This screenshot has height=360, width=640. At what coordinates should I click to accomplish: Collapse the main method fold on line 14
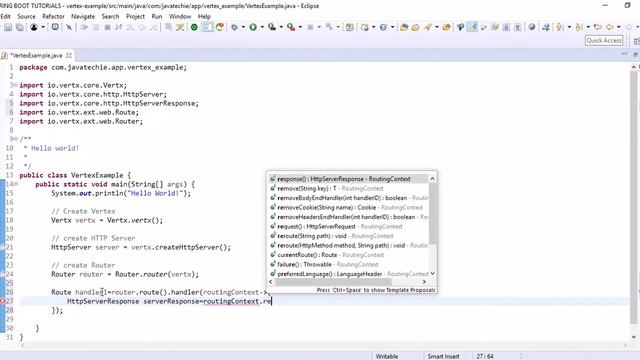tap(16, 184)
